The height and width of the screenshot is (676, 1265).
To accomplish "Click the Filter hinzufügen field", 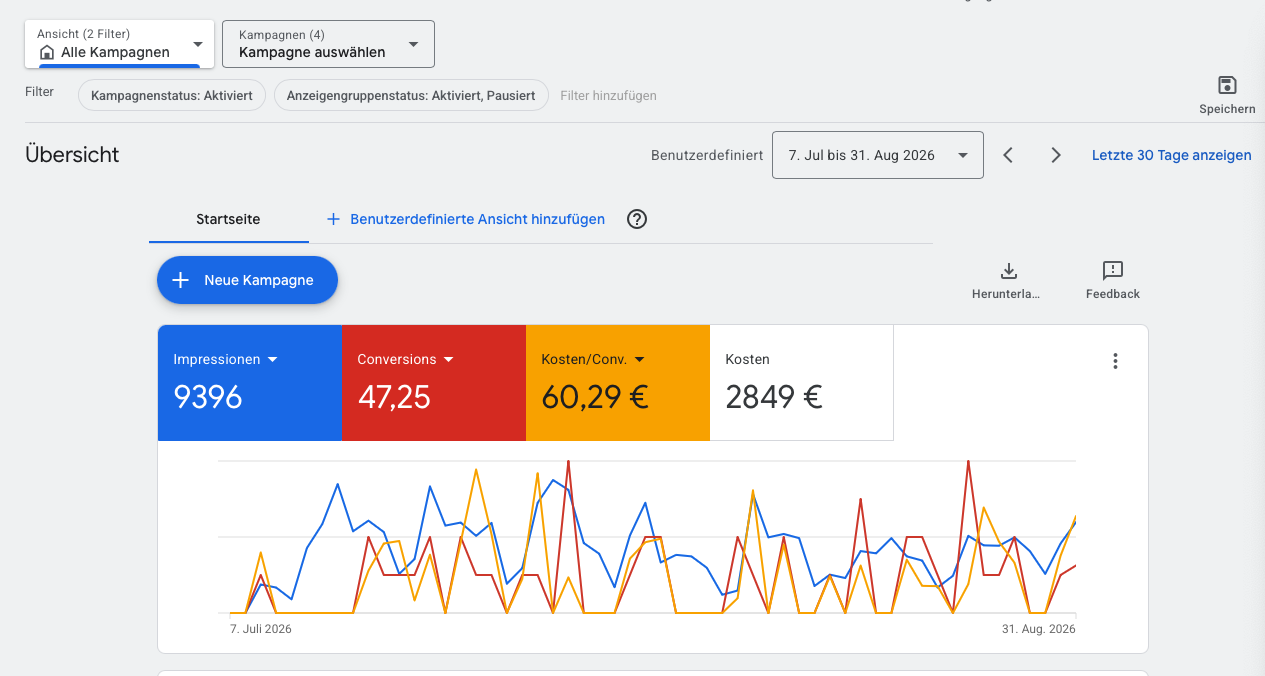I will pos(608,96).
